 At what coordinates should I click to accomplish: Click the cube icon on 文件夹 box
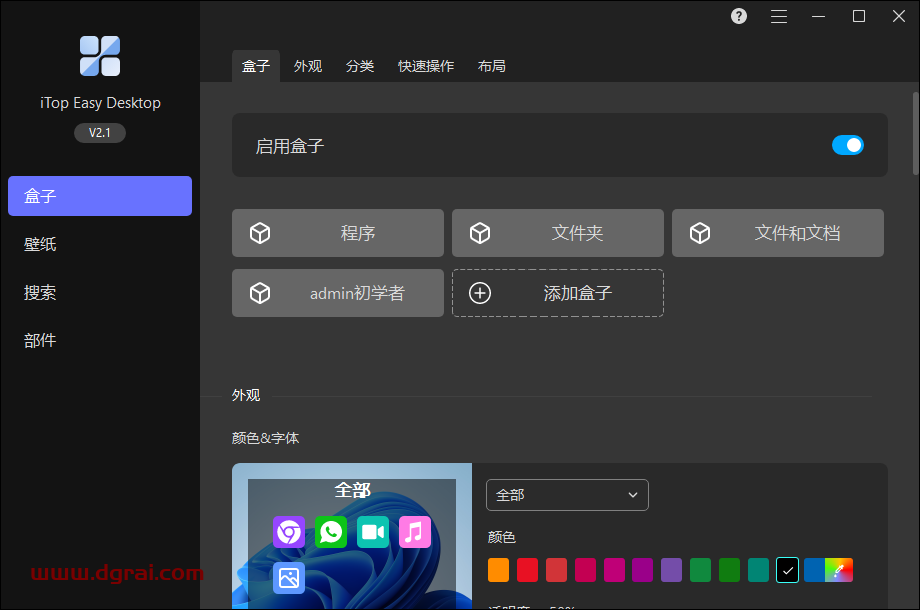pos(480,233)
